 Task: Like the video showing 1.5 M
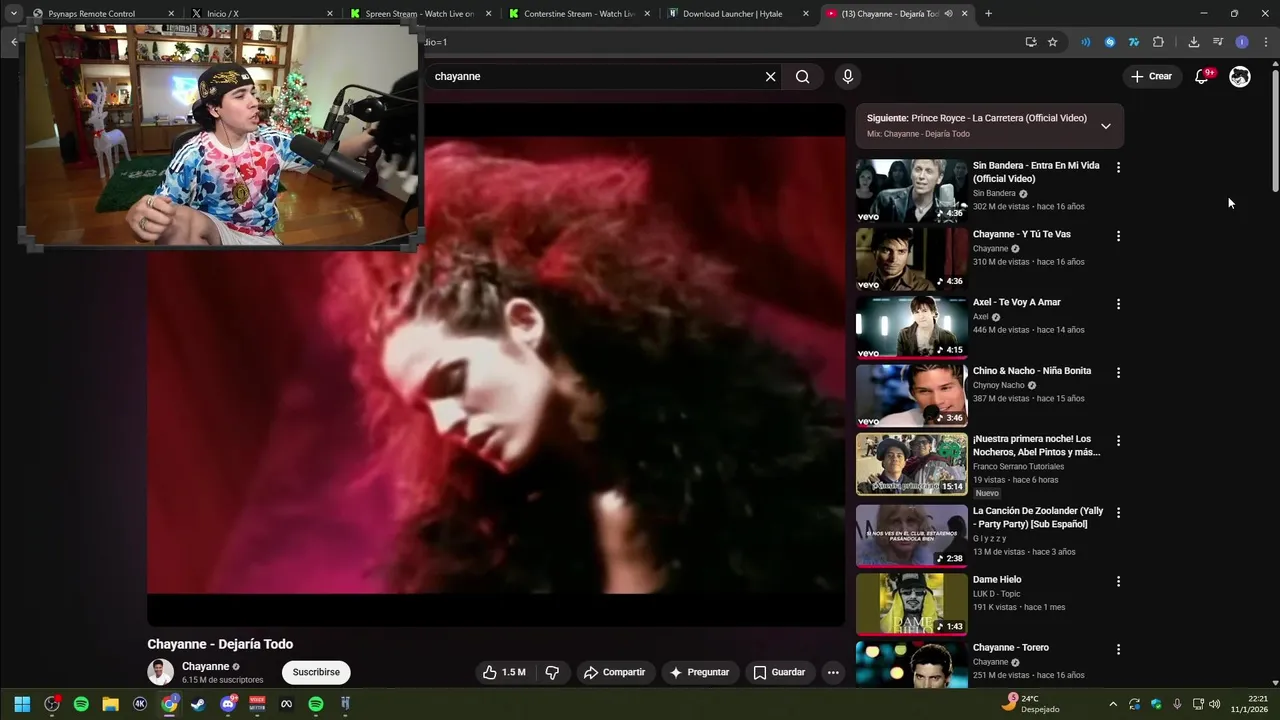[504, 673]
